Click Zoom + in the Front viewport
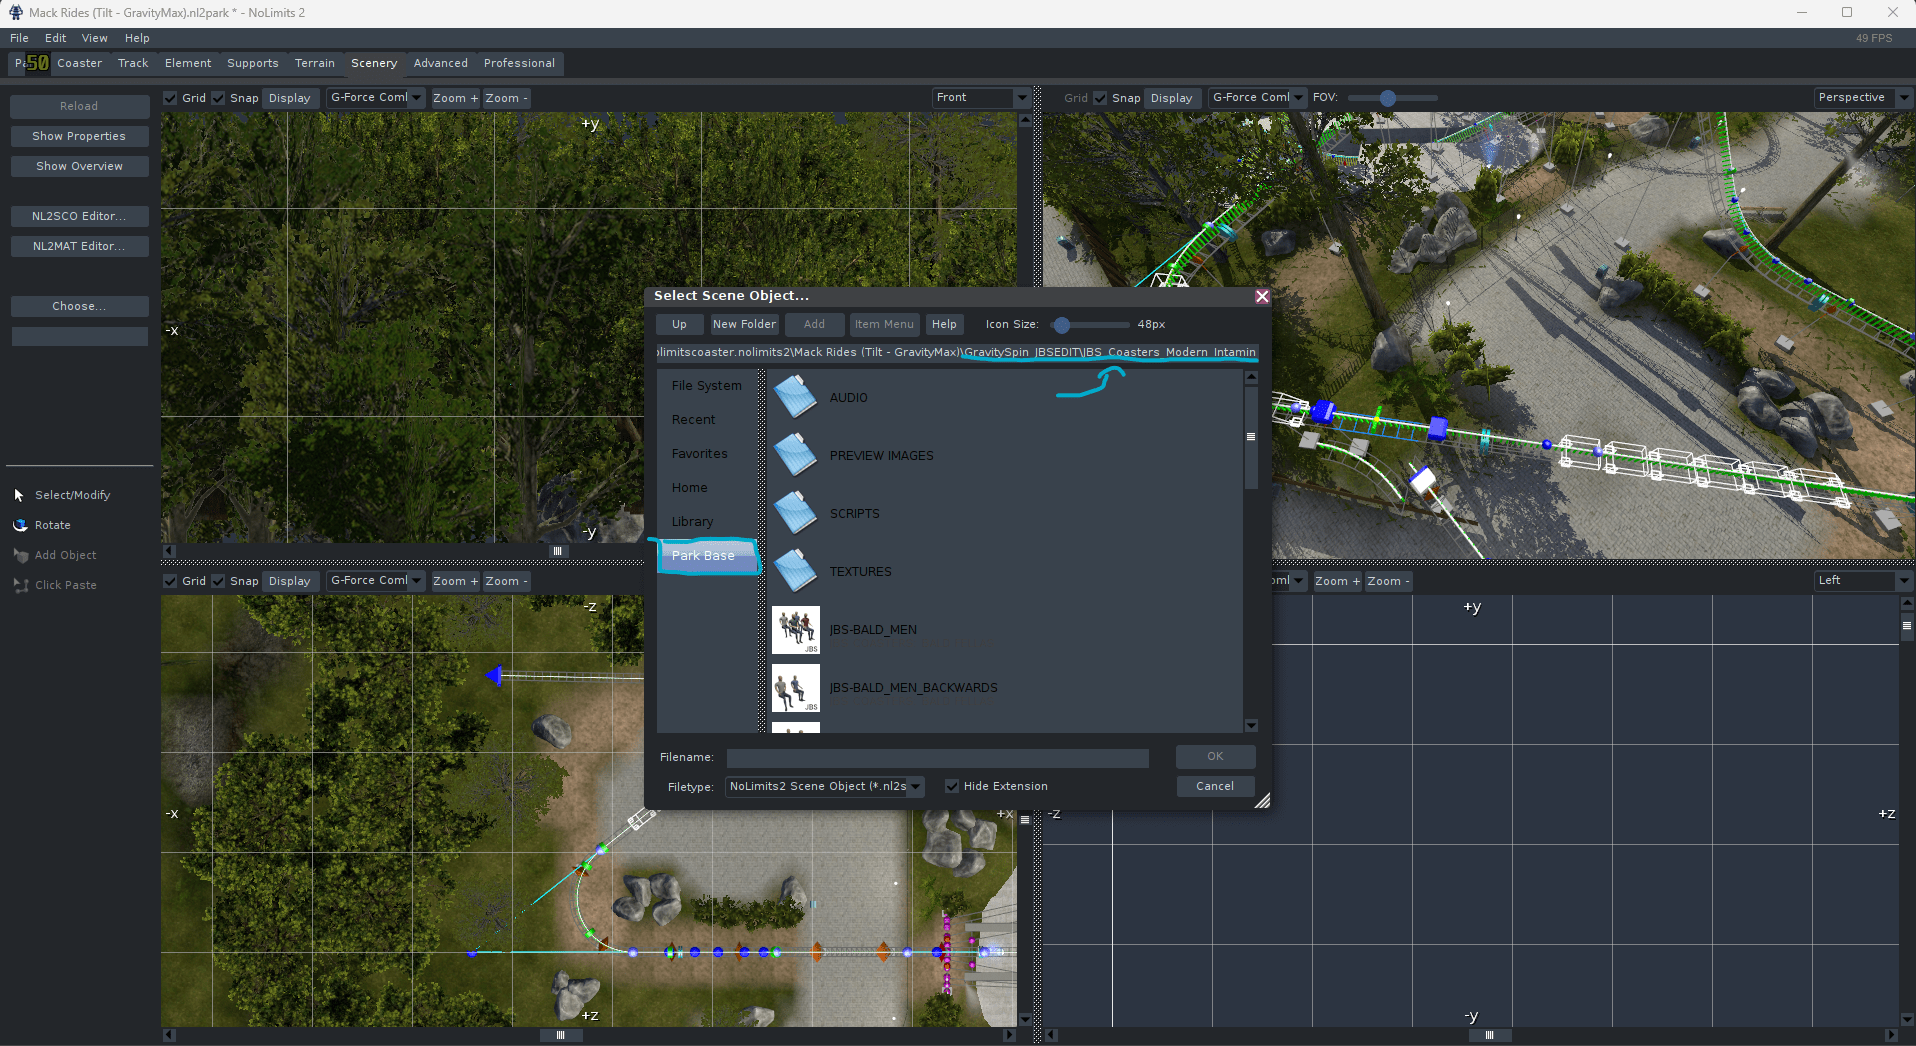The image size is (1916, 1046). tap(455, 98)
